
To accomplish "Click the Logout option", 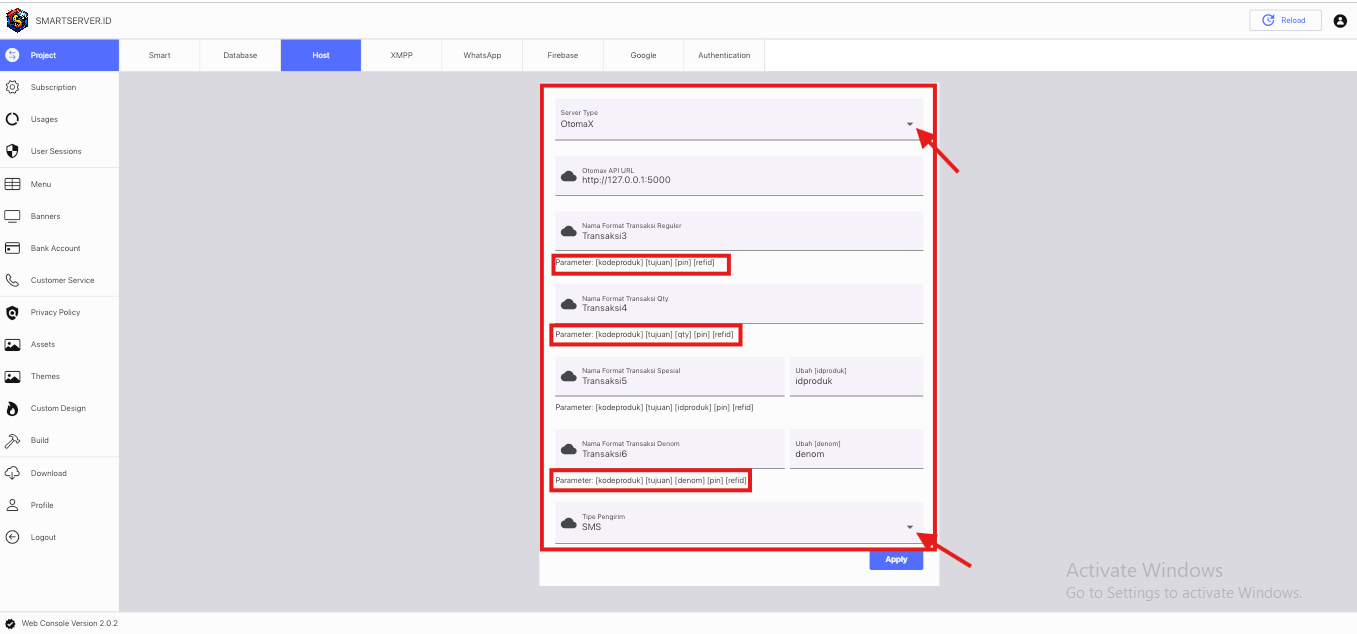I will coord(11,537).
